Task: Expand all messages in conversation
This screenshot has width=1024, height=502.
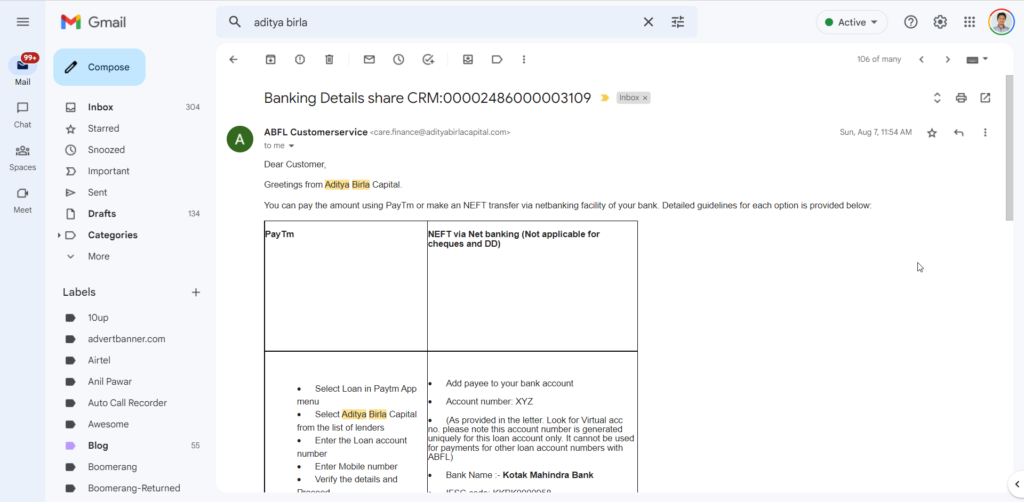Action: click(x=936, y=98)
